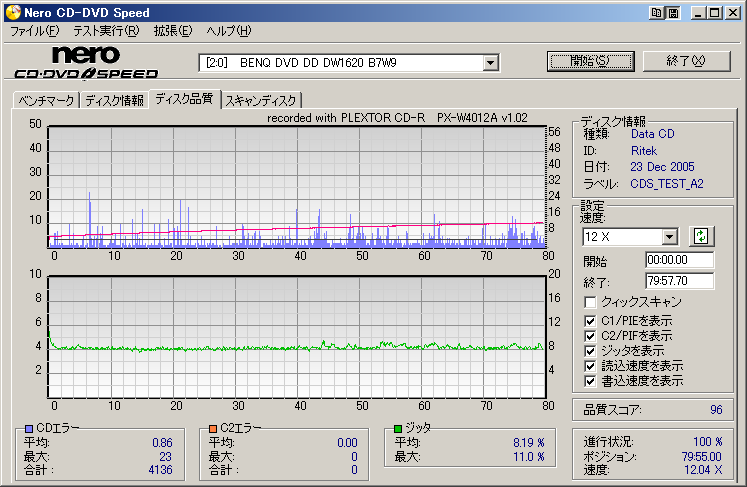Viewport: 747px width, 487px height.
Task: Enable the クイックスキャン checkbox
Action: [591, 301]
